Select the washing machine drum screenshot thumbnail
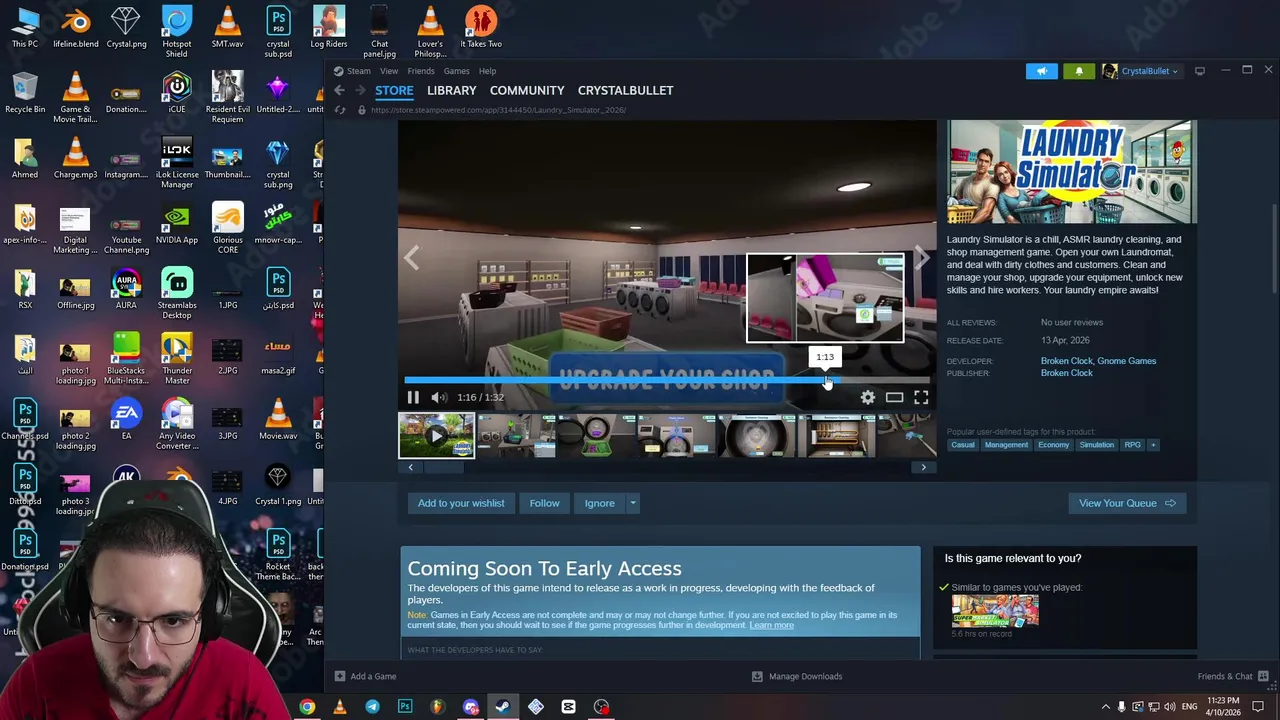Screen dimensions: 1280x720 [x=756, y=436]
